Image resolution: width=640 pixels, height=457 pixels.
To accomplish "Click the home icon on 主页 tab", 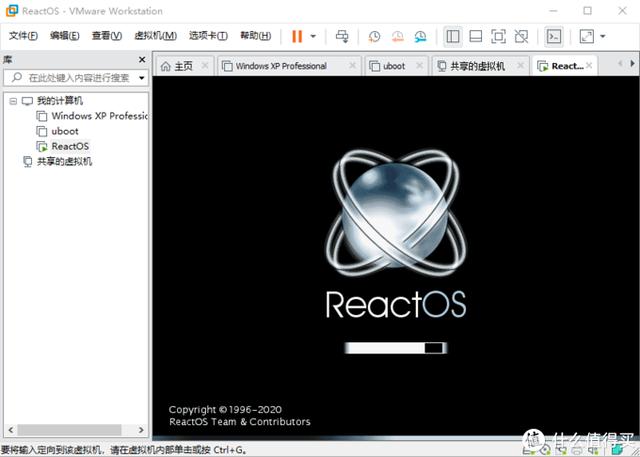I will tap(165, 66).
